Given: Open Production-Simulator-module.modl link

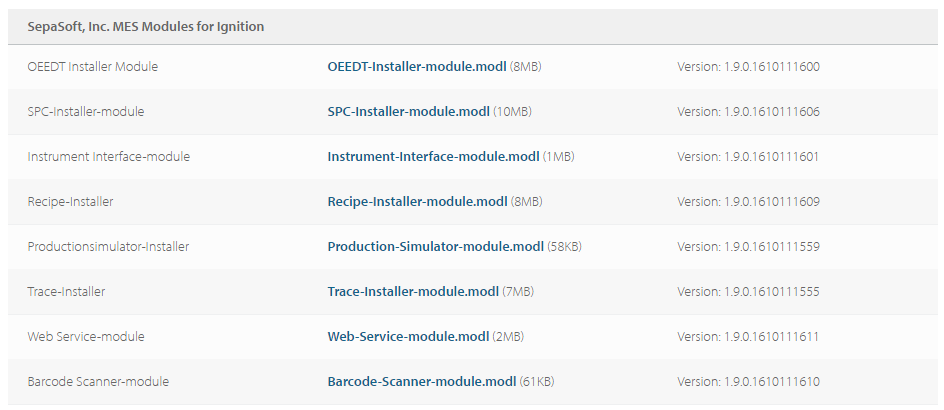Looking at the screenshot, I should [436, 246].
